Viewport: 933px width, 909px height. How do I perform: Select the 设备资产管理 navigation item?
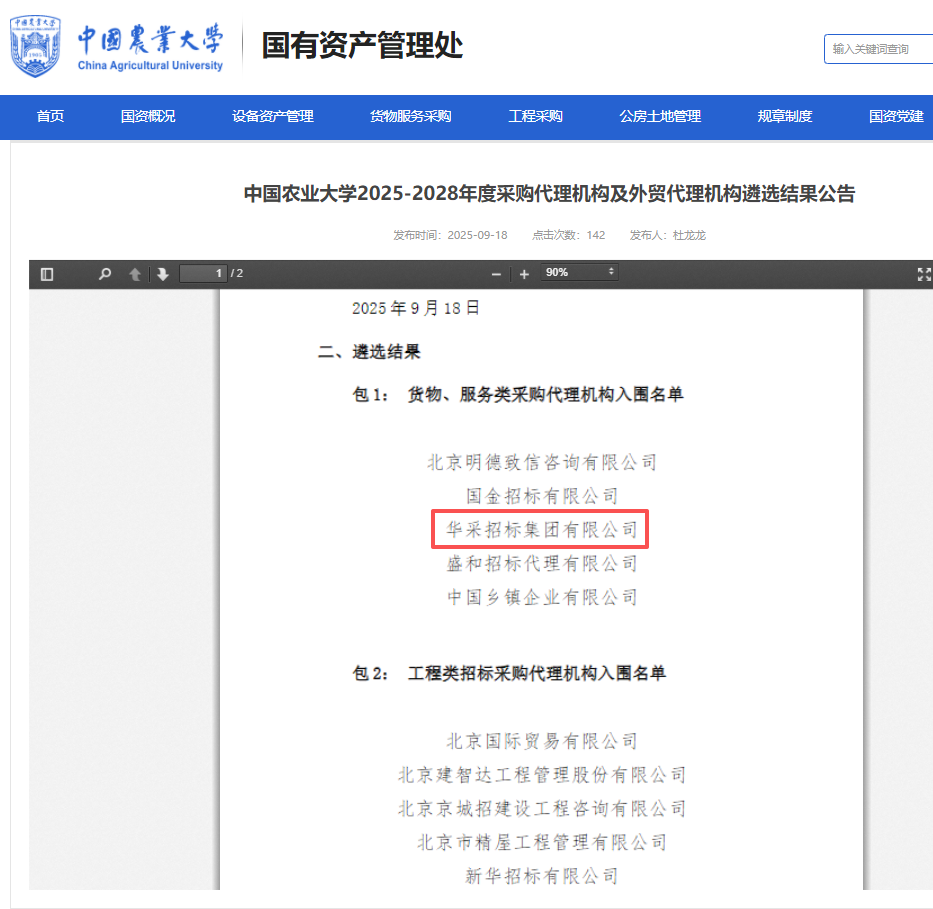(273, 116)
